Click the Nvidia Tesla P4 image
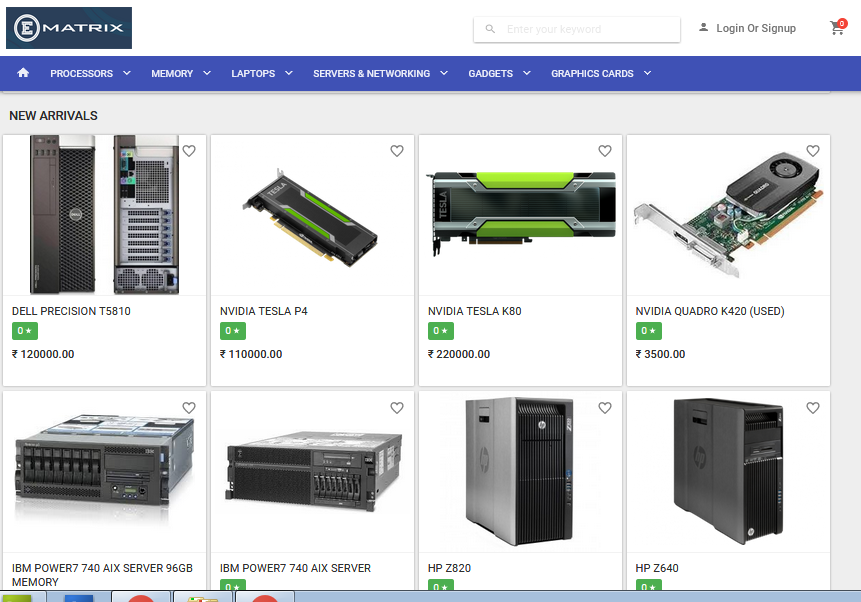Image resolution: width=861 pixels, height=602 pixels. click(x=312, y=218)
